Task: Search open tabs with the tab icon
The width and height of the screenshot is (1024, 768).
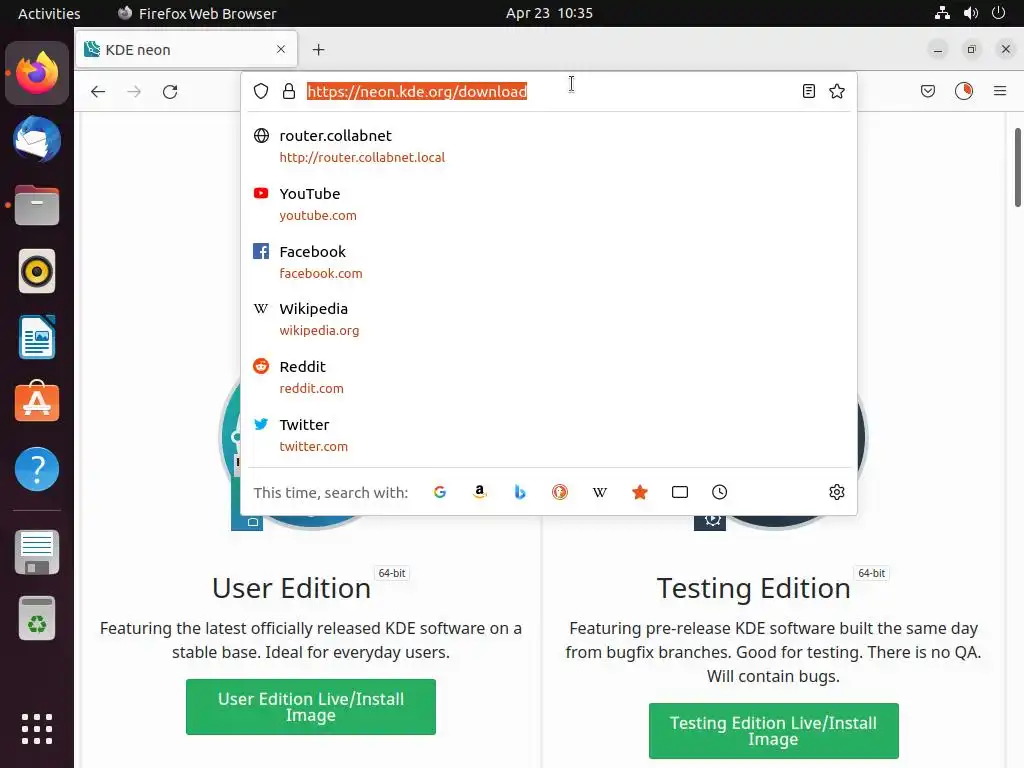Action: (x=680, y=492)
